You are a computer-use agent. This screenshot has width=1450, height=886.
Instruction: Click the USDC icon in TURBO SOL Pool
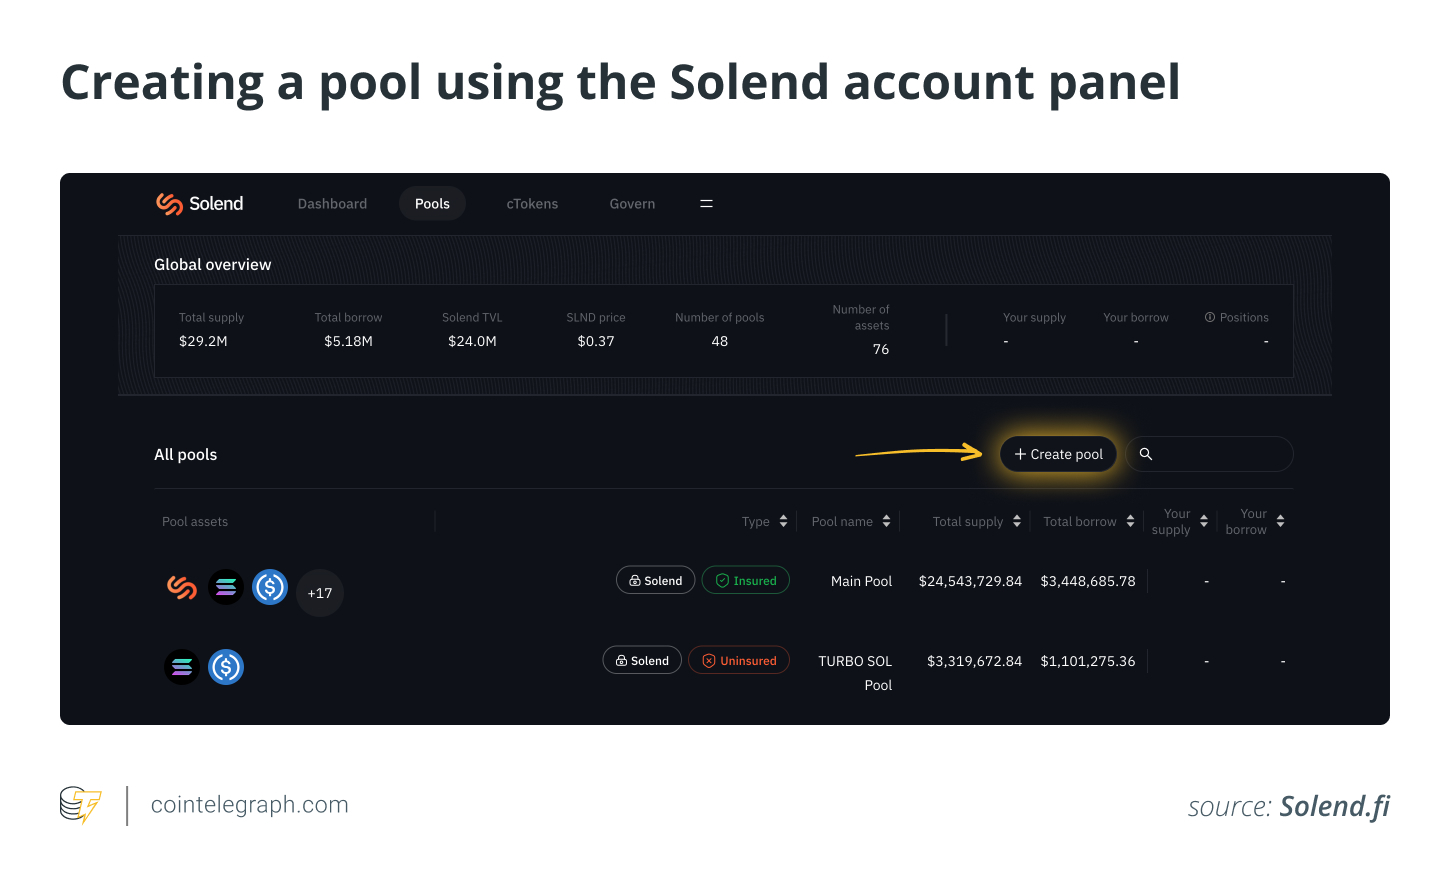pos(226,667)
